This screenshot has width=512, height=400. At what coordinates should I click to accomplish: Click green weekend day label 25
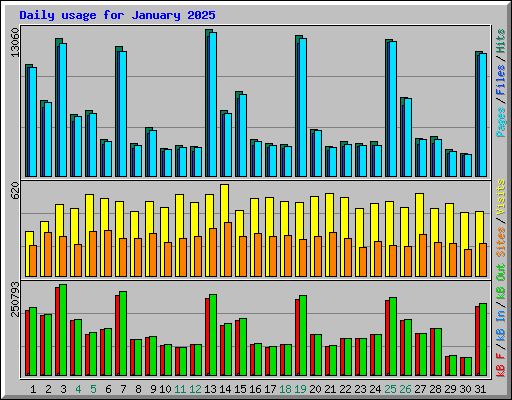click(x=390, y=389)
